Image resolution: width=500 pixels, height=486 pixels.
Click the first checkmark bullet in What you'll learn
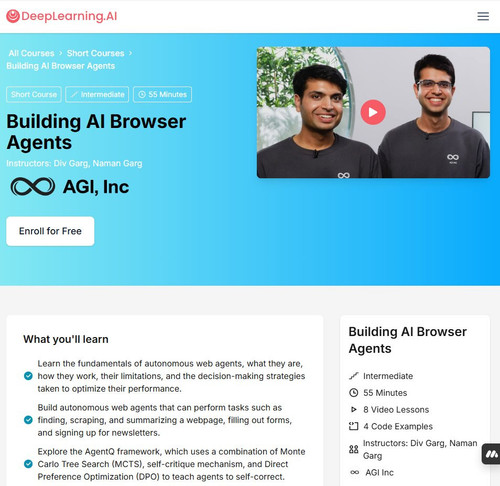pos(28,376)
